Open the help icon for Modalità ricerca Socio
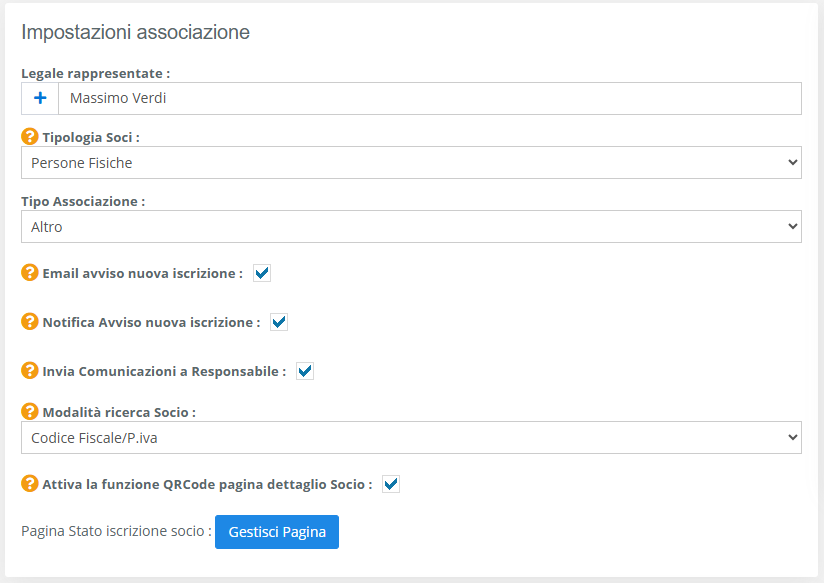Image resolution: width=824 pixels, height=583 pixels. [x=29, y=410]
